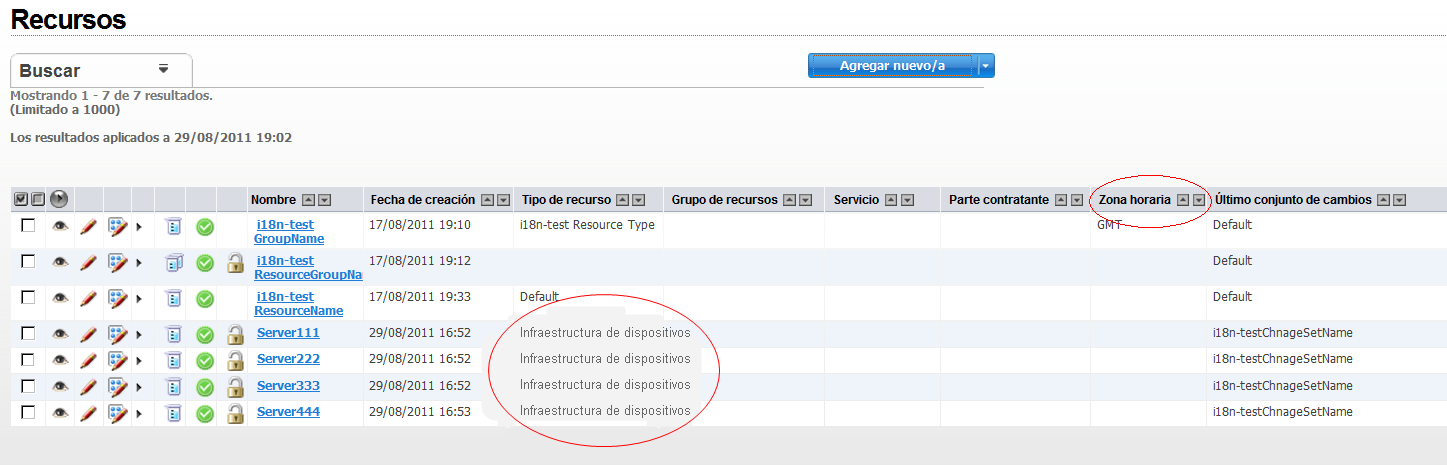The width and height of the screenshot is (1447, 465).
Task: Click the view eye icon for Server111
Action: tap(61, 334)
